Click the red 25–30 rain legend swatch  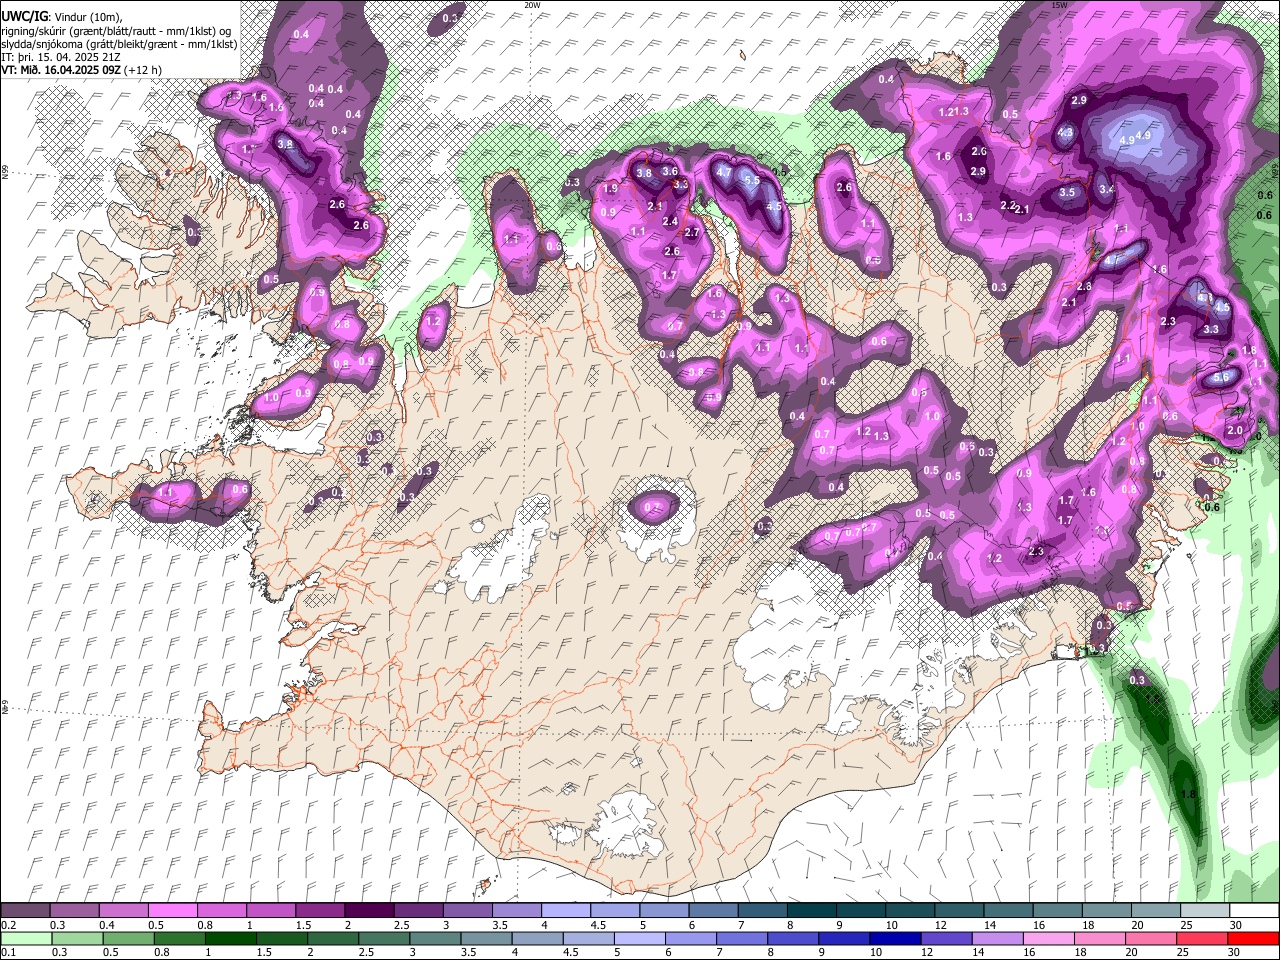(x=1200, y=938)
